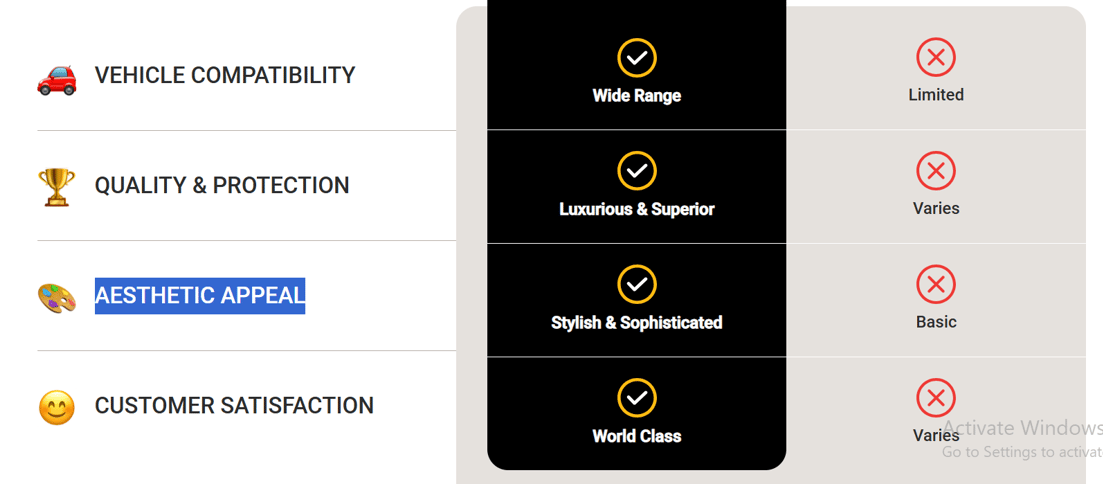1103x484 pixels.
Task: Click the paint palette emoji icon
Action: point(56,298)
